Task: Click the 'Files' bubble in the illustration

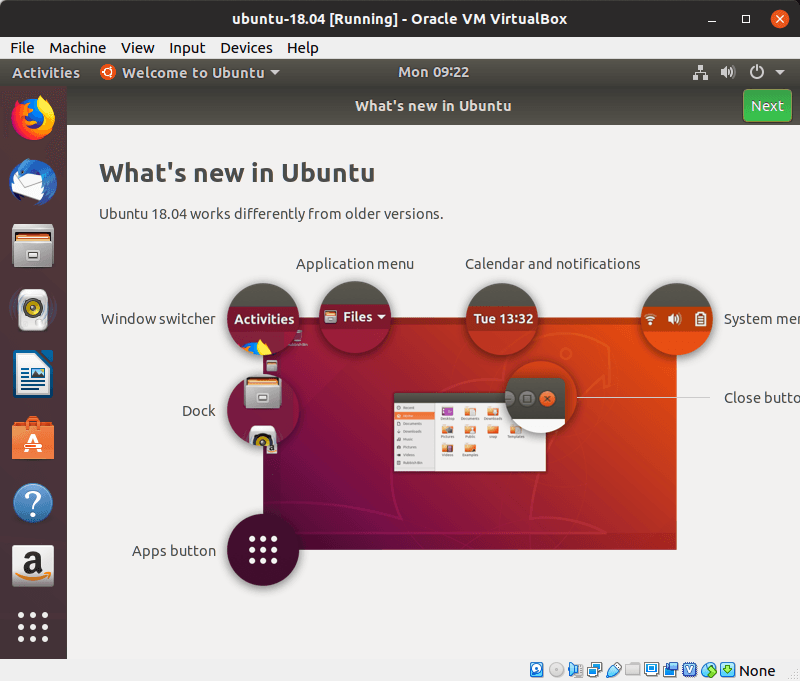Action: tap(355, 317)
